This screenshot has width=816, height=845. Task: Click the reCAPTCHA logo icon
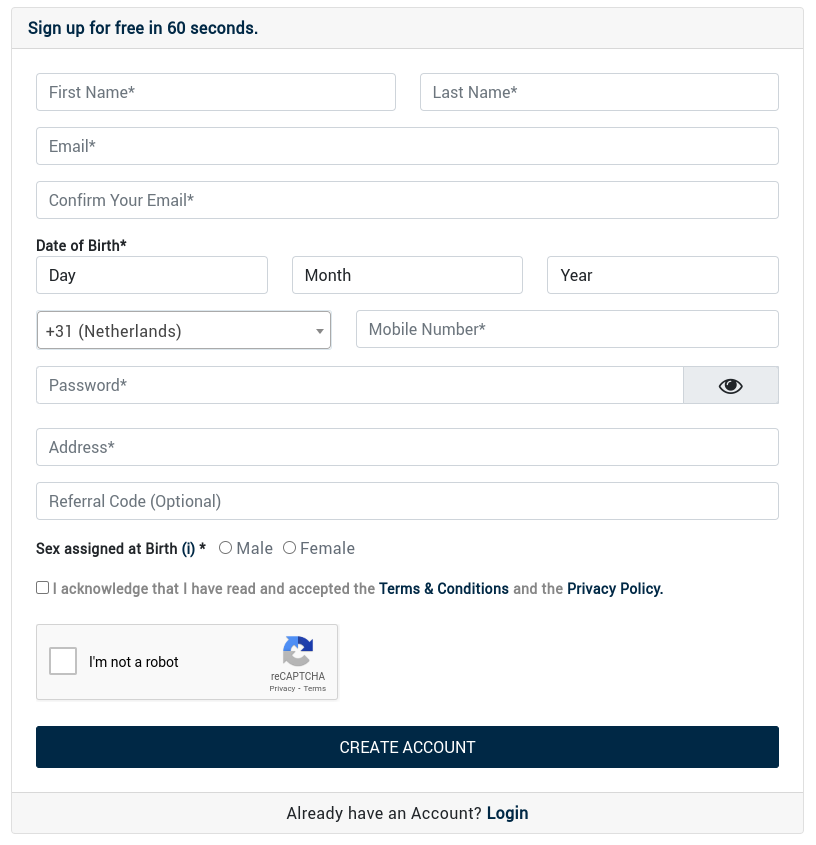pyautogui.click(x=298, y=652)
